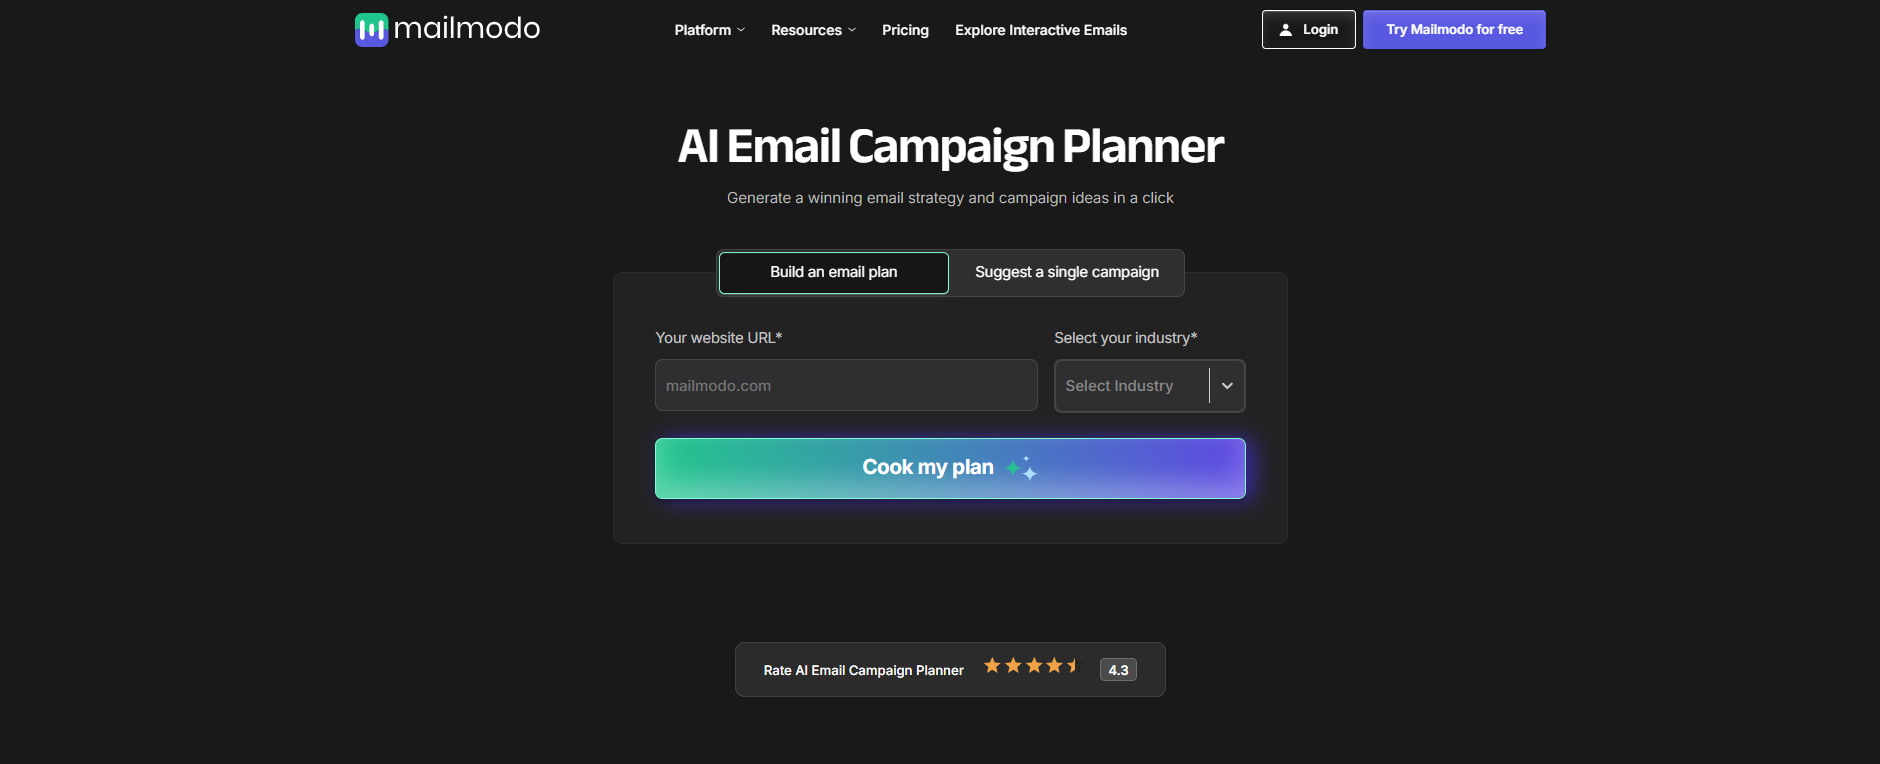Screen dimensions: 1880x764
Task: Rate with the third star
Action: (x=1034, y=666)
